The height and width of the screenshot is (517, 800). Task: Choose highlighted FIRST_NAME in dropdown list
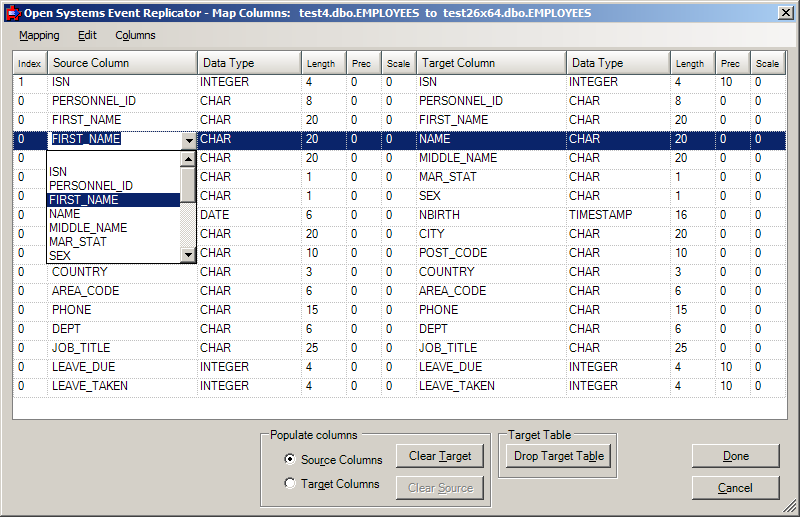pyautogui.click(x=113, y=200)
